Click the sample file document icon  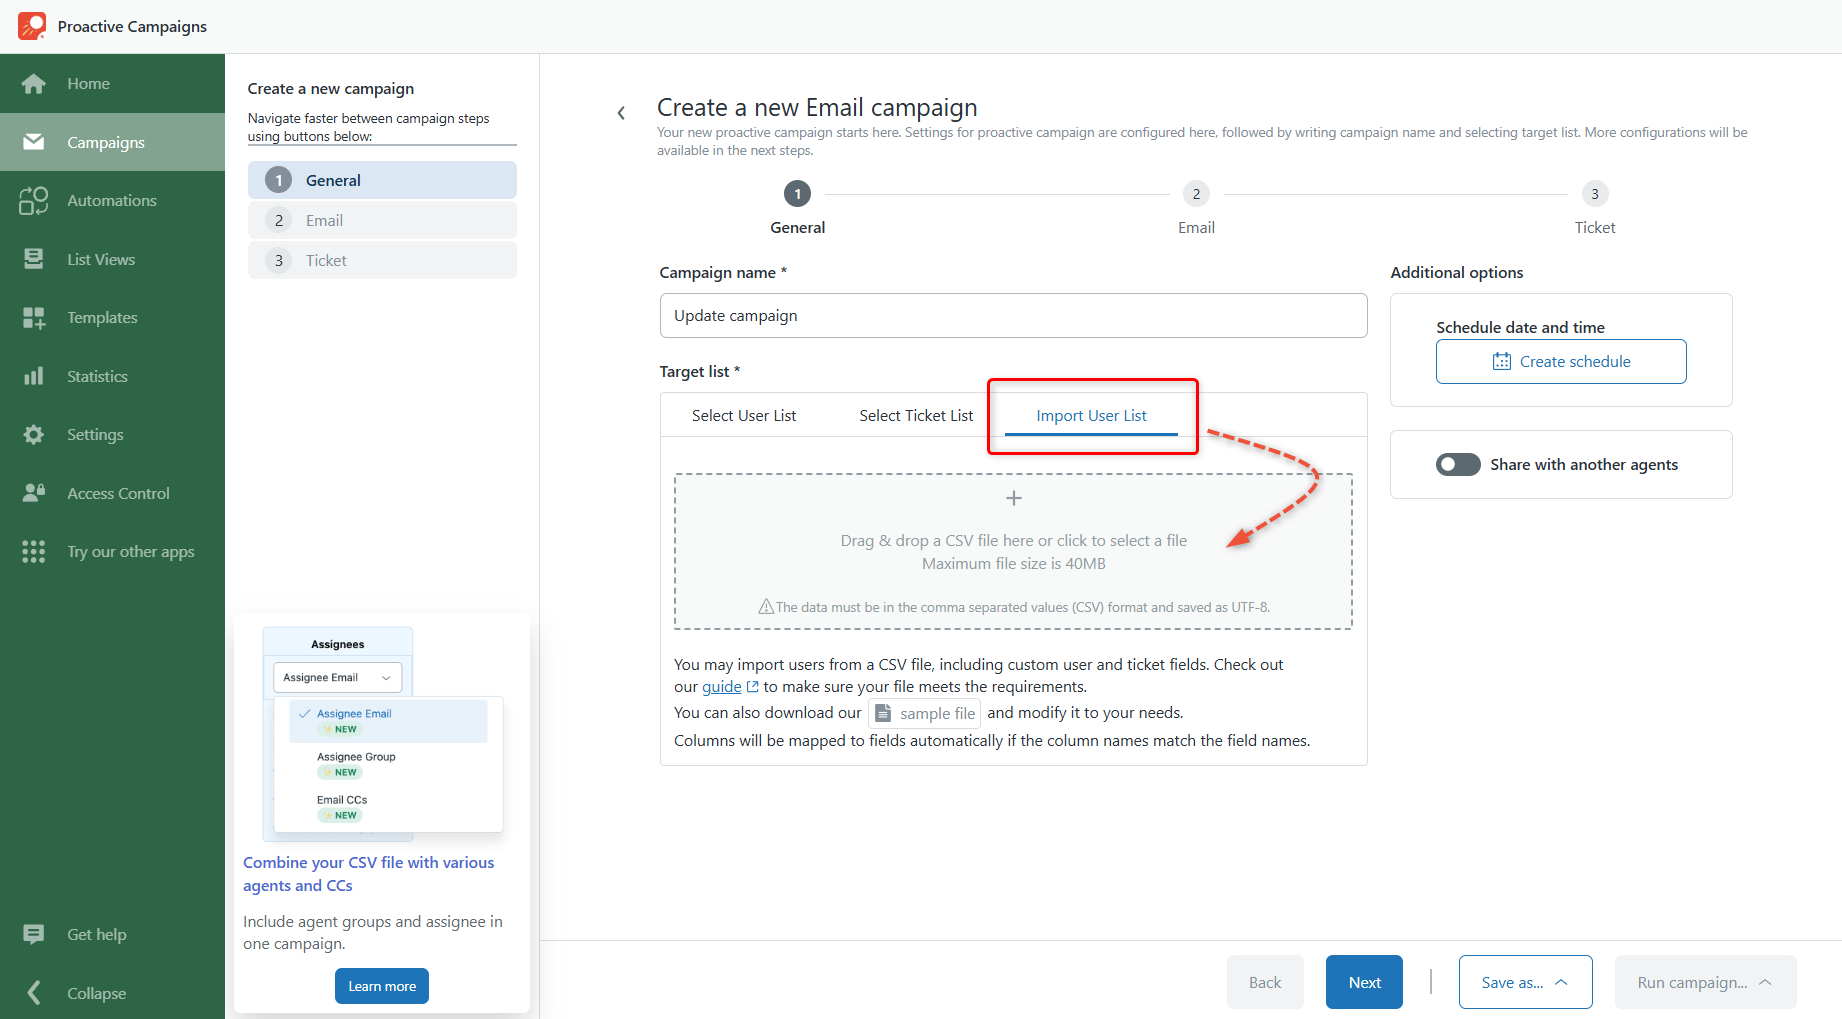[x=883, y=713]
